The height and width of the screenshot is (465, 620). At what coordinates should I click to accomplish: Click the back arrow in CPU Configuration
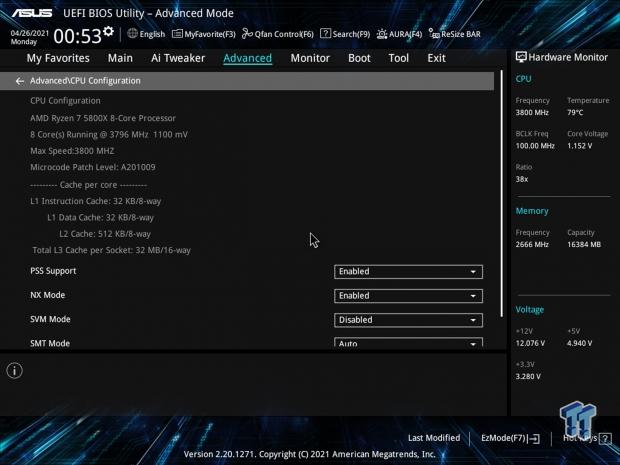coord(20,81)
